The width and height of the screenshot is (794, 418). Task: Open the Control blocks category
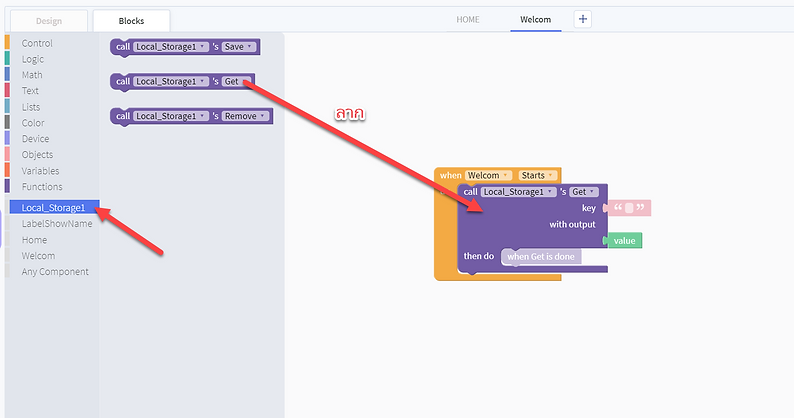(x=37, y=43)
